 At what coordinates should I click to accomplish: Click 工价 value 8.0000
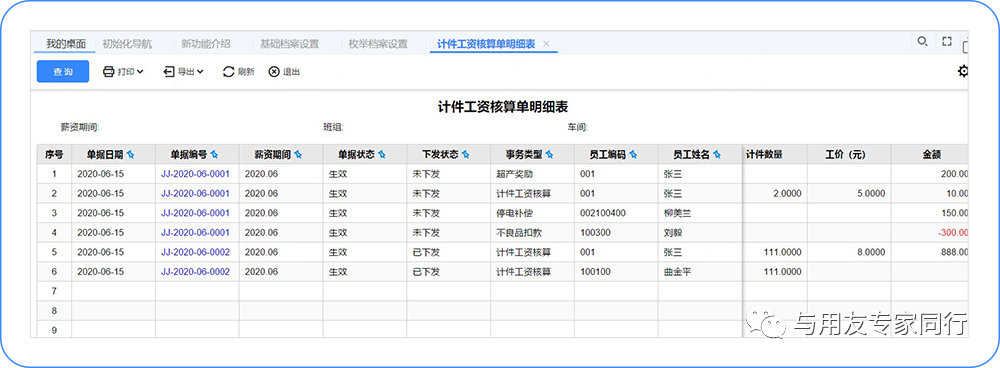(870, 252)
